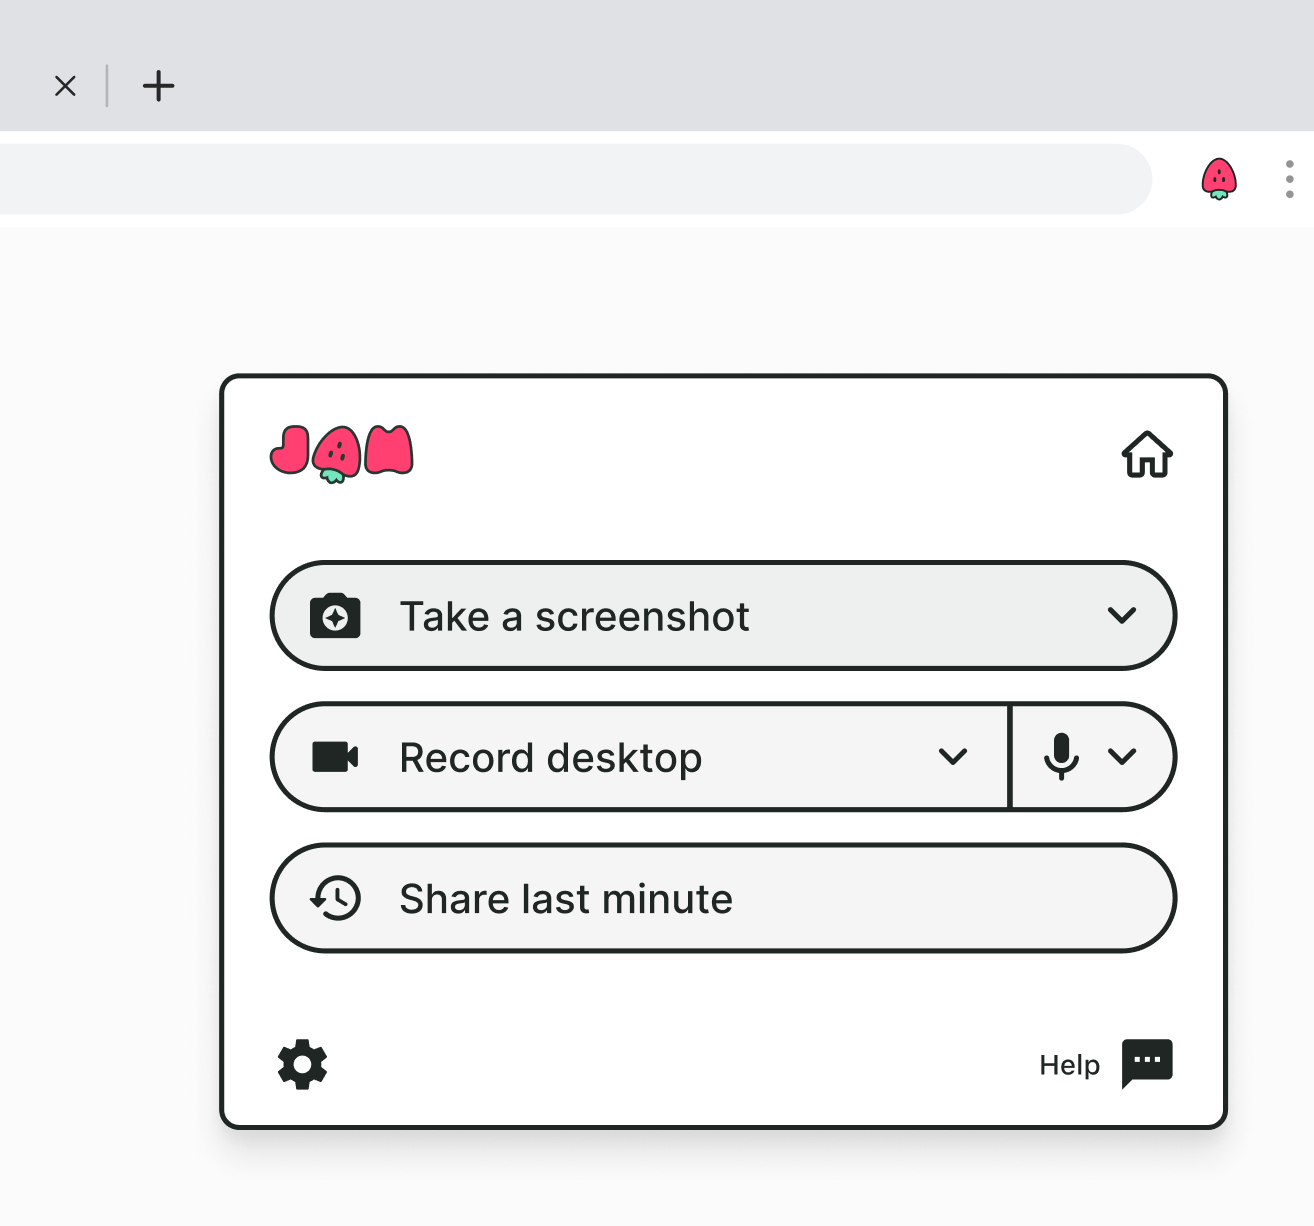Open Jam settings gear

pyautogui.click(x=302, y=1064)
